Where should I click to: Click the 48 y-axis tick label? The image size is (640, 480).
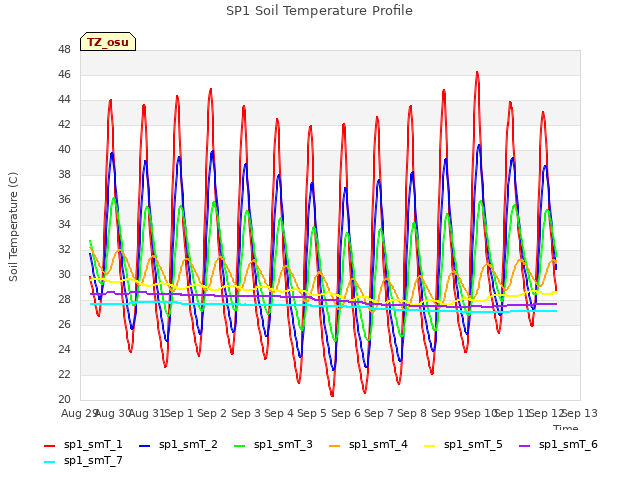click(64, 49)
